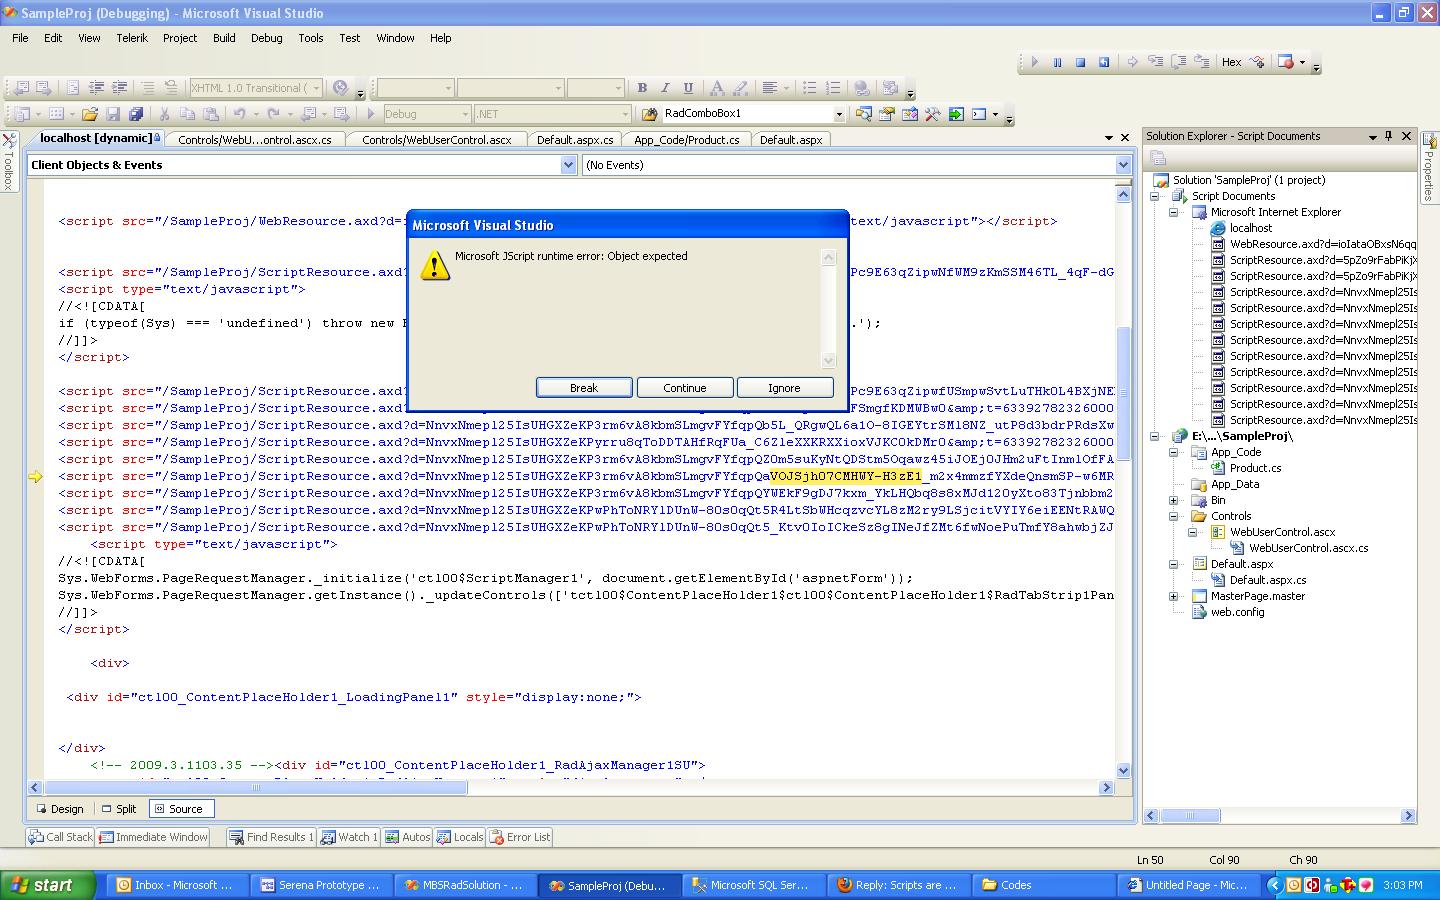Toggle Hex display mode
The width and height of the screenshot is (1440, 900).
coord(1231,62)
